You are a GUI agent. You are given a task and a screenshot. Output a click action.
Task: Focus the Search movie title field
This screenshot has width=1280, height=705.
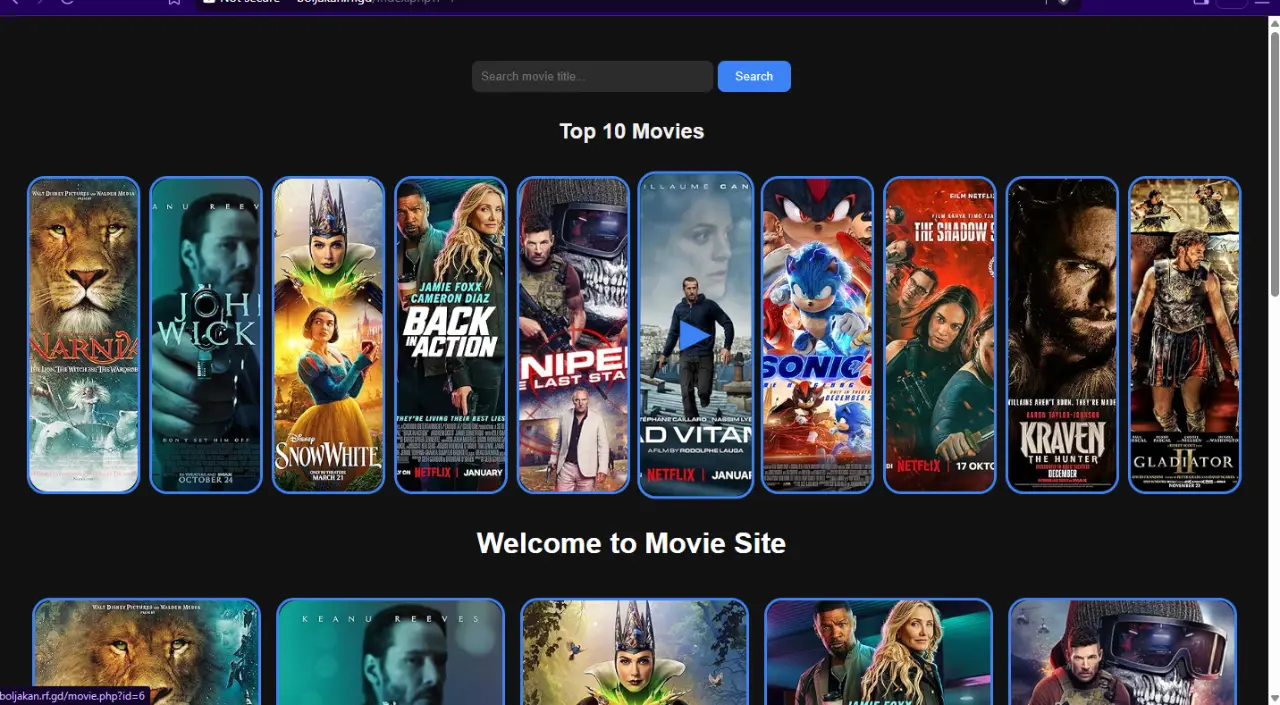pyautogui.click(x=592, y=76)
